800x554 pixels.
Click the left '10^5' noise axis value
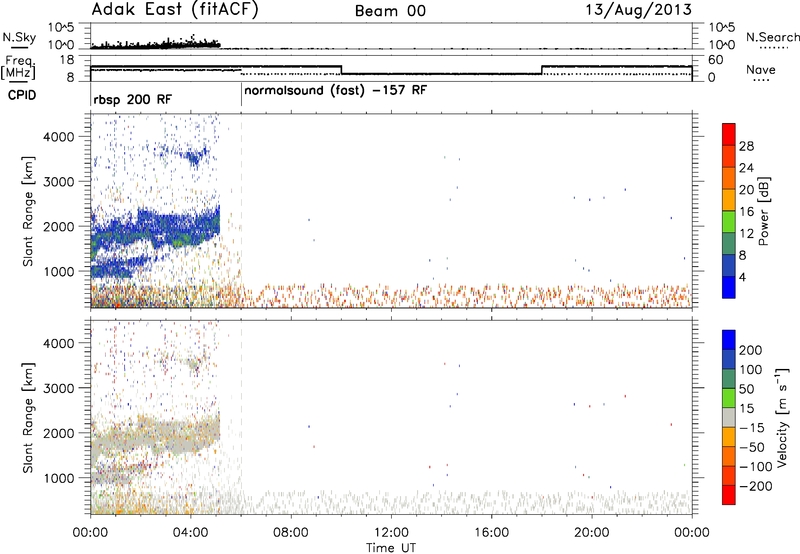click(x=61, y=28)
